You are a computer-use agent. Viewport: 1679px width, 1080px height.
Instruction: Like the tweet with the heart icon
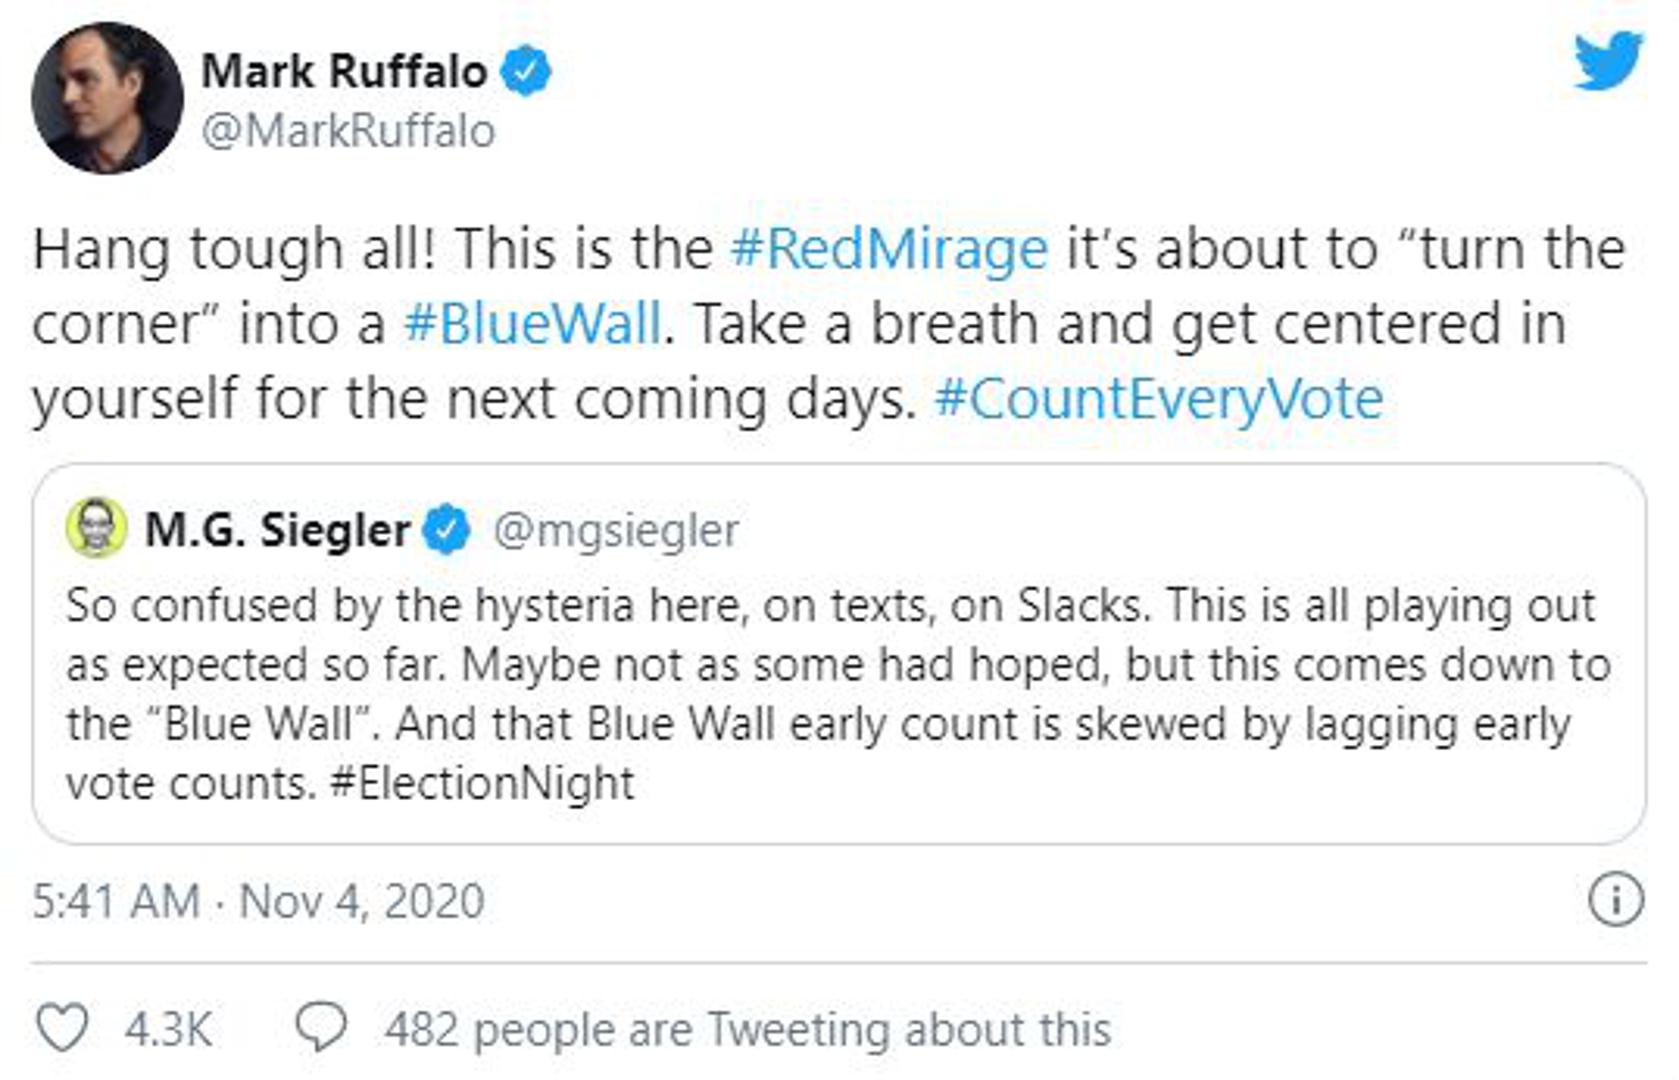tap(62, 1028)
